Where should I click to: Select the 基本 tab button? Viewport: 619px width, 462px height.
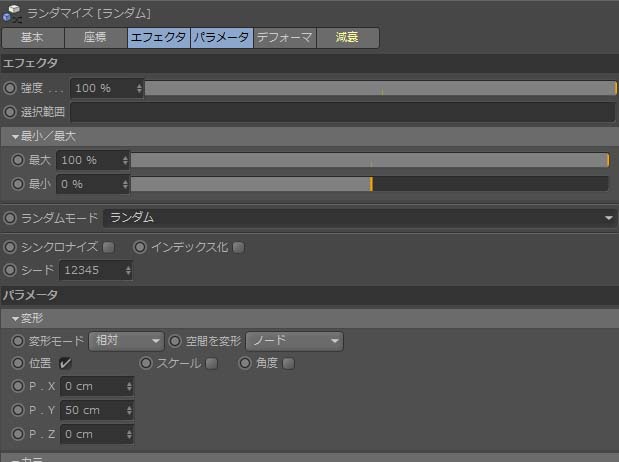33,38
